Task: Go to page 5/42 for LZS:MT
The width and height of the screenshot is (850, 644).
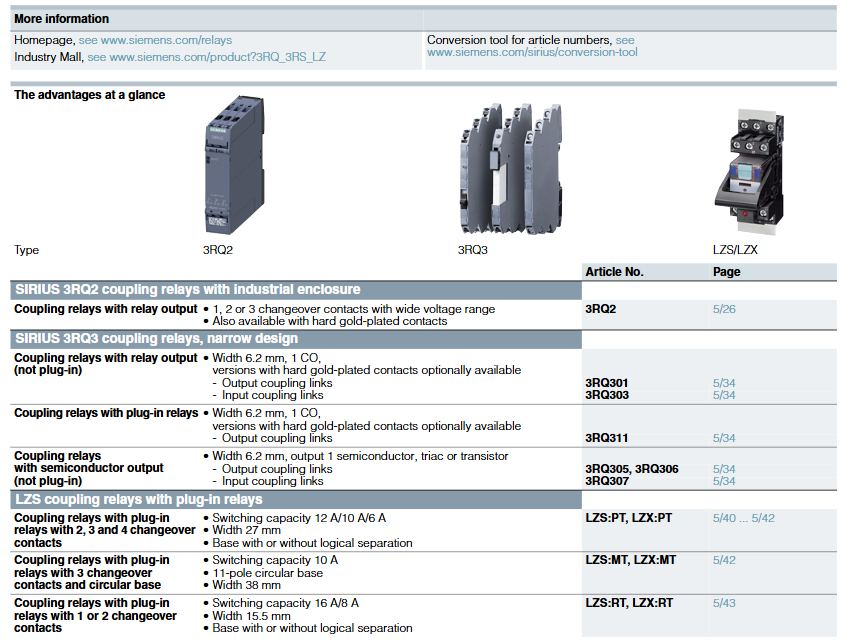Action: point(724,560)
